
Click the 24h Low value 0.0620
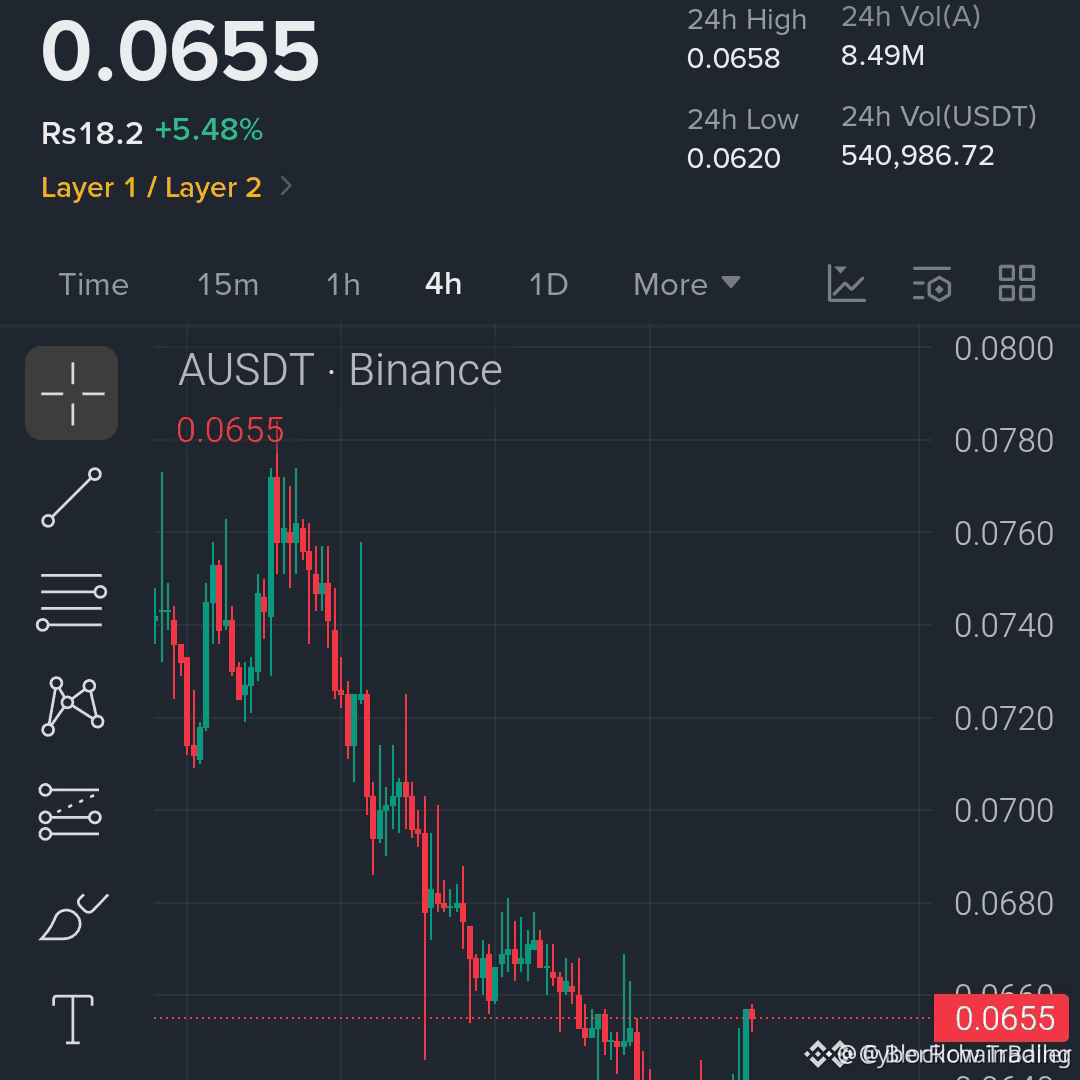click(734, 158)
